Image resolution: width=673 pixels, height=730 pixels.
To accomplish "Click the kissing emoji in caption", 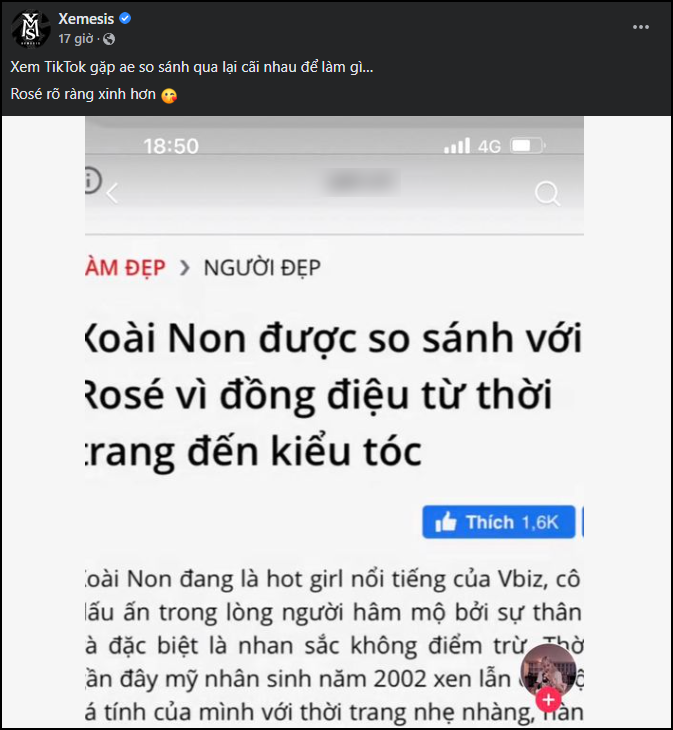I will [x=169, y=95].
